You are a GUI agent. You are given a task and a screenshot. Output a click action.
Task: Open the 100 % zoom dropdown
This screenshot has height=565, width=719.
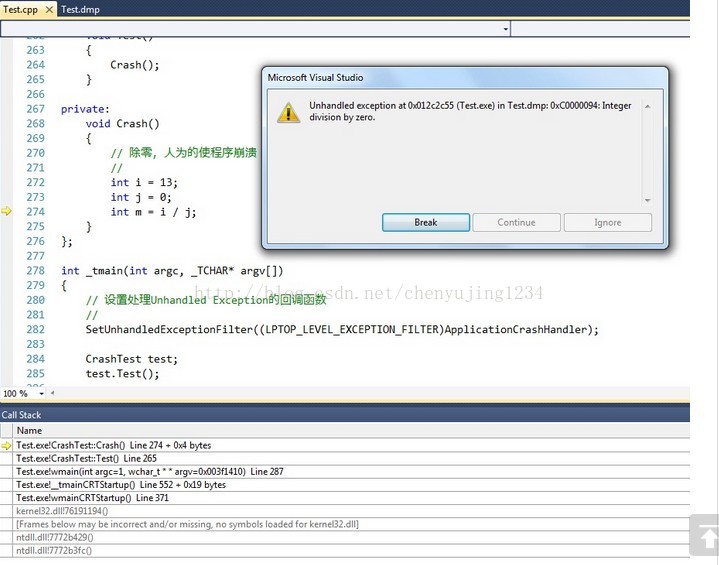pyautogui.click(x=41, y=393)
